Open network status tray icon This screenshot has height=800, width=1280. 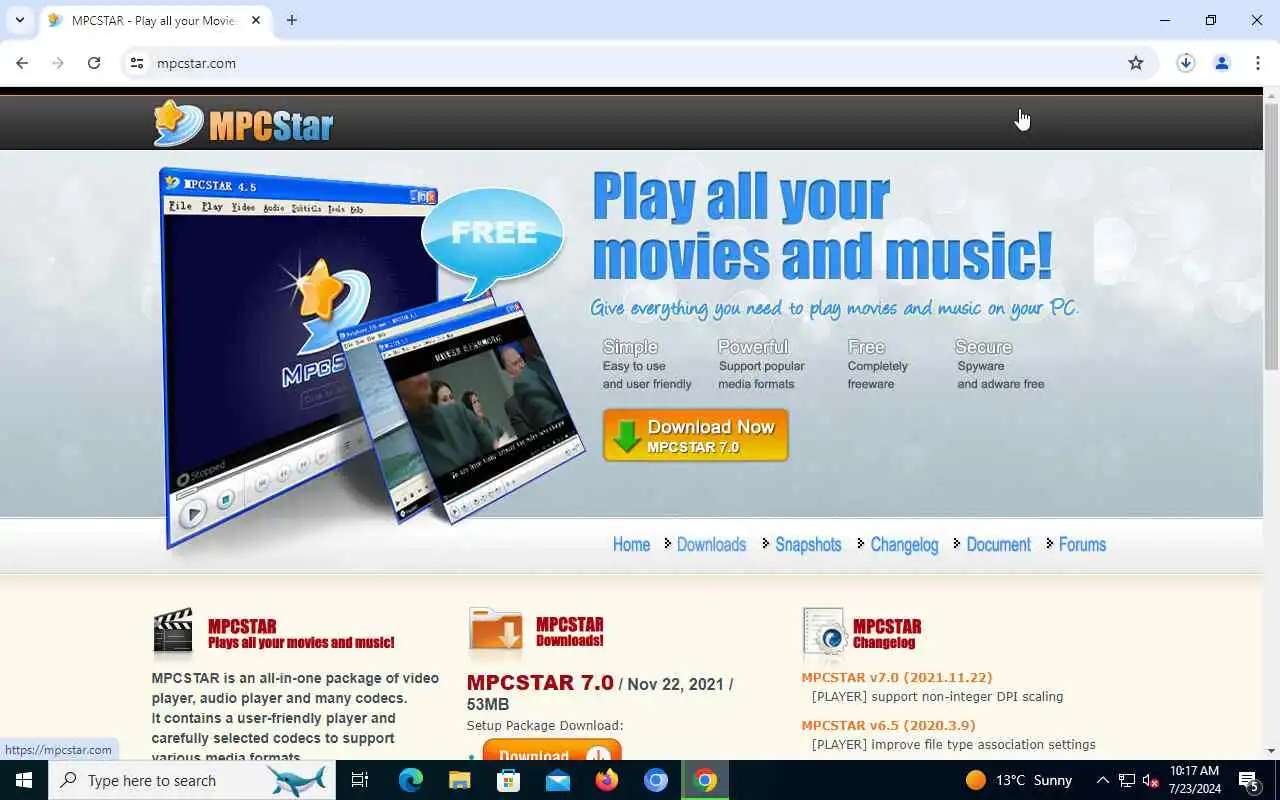[x=1126, y=780]
